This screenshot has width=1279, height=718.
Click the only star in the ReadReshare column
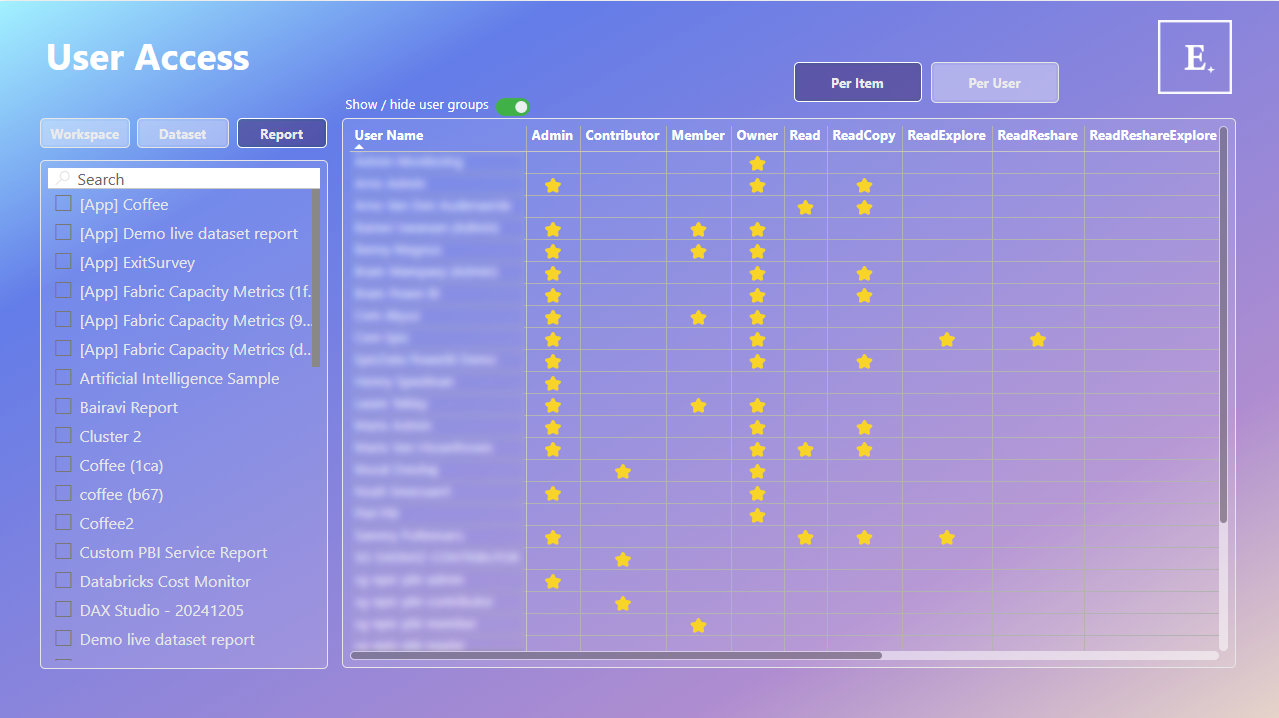pos(1038,340)
